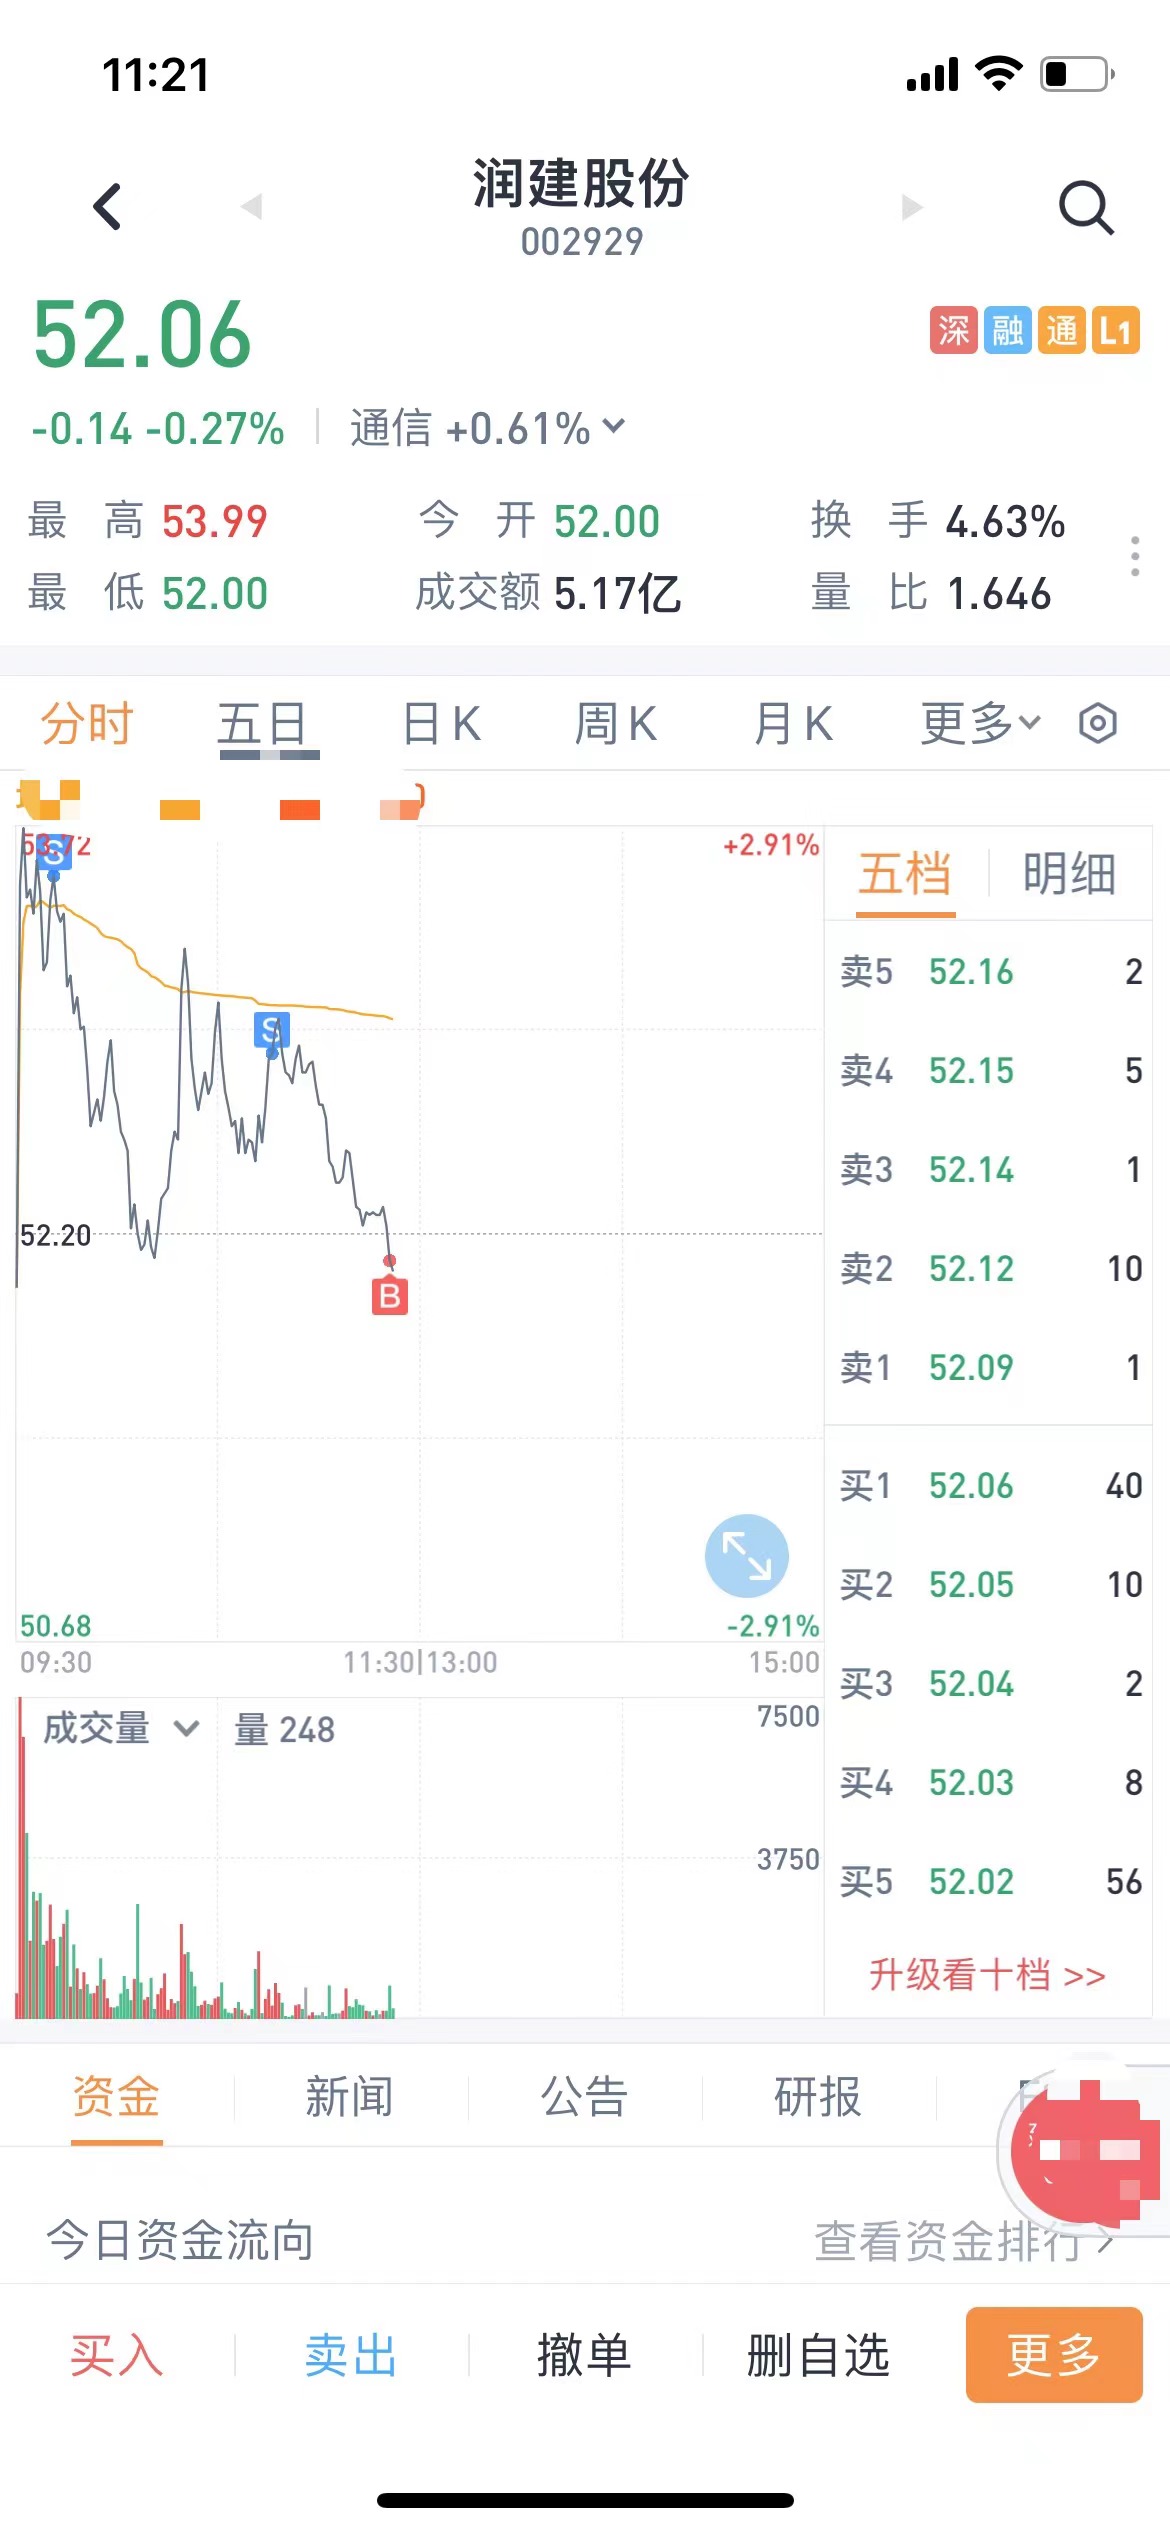Expand the 更多 chart period dropdown

tap(981, 723)
